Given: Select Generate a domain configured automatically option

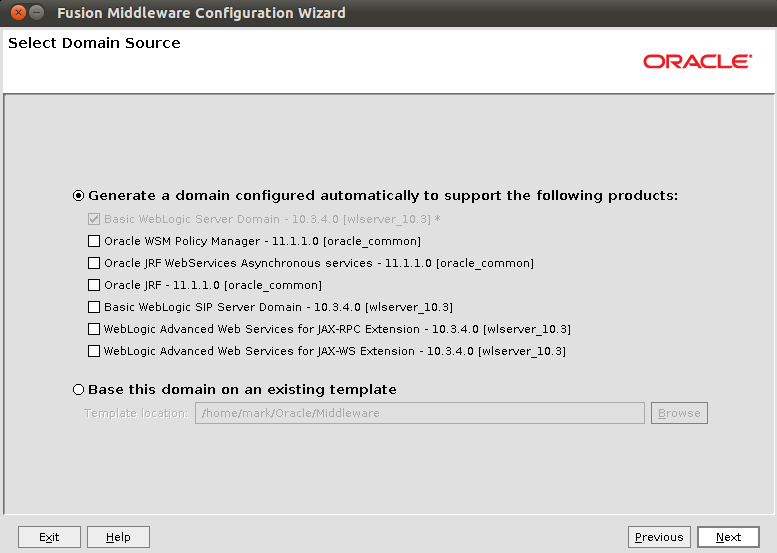Looking at the screenshot, I should [x=78, y=196].
